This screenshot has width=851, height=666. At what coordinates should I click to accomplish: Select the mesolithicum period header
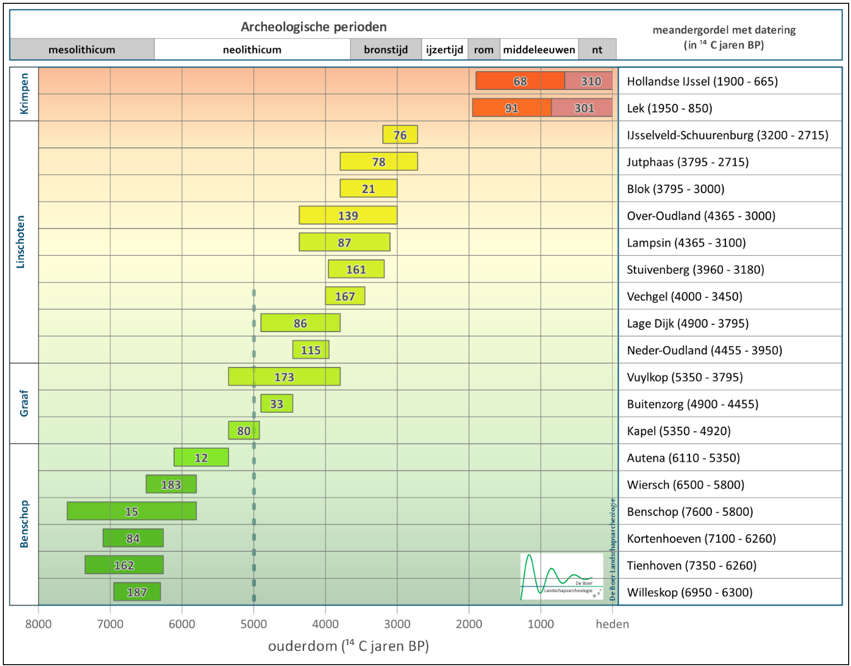[x=82, y=49]
